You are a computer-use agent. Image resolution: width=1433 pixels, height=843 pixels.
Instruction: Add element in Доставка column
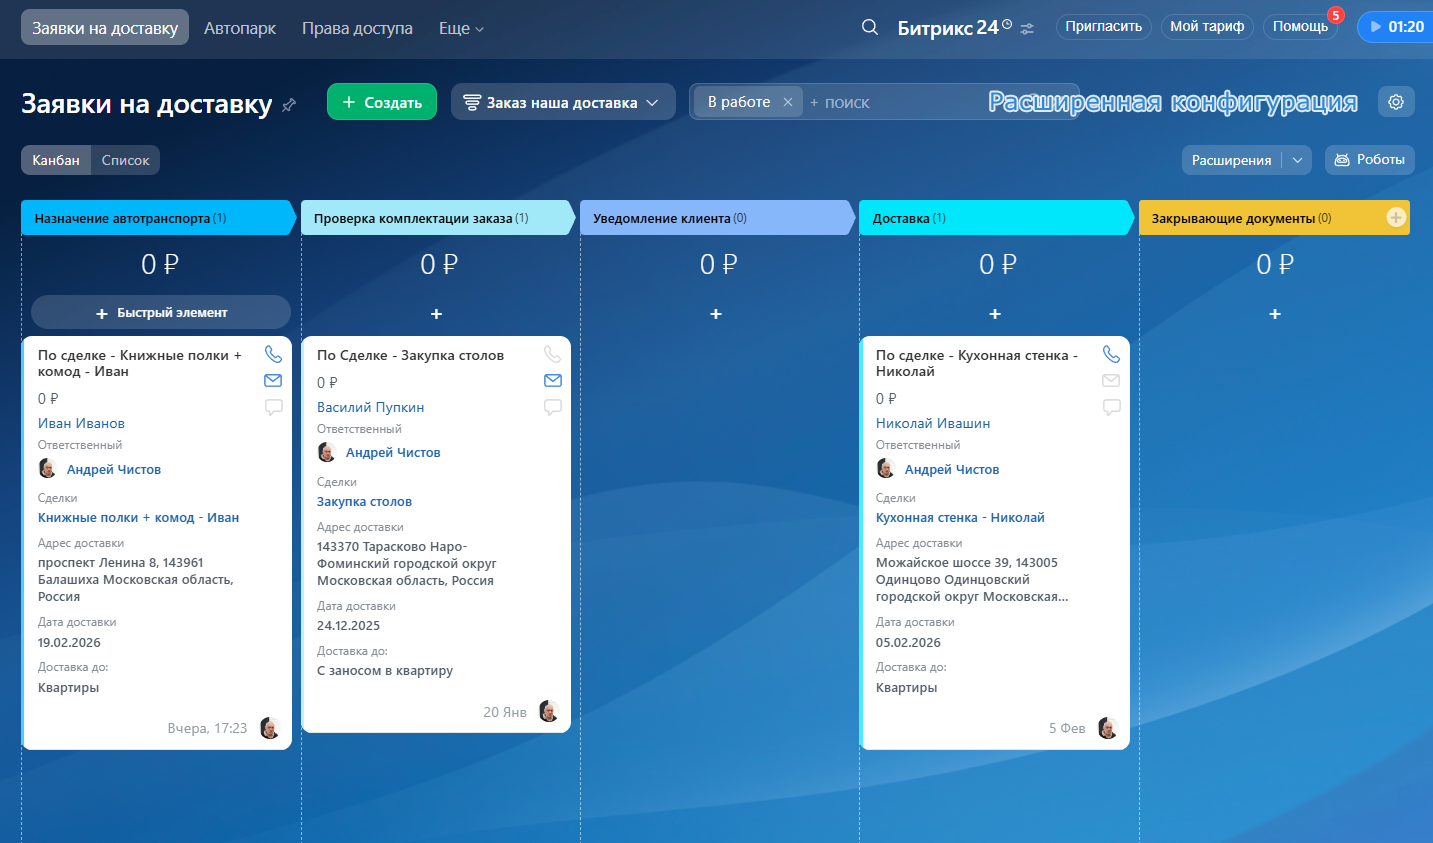(x=995, y=314)
